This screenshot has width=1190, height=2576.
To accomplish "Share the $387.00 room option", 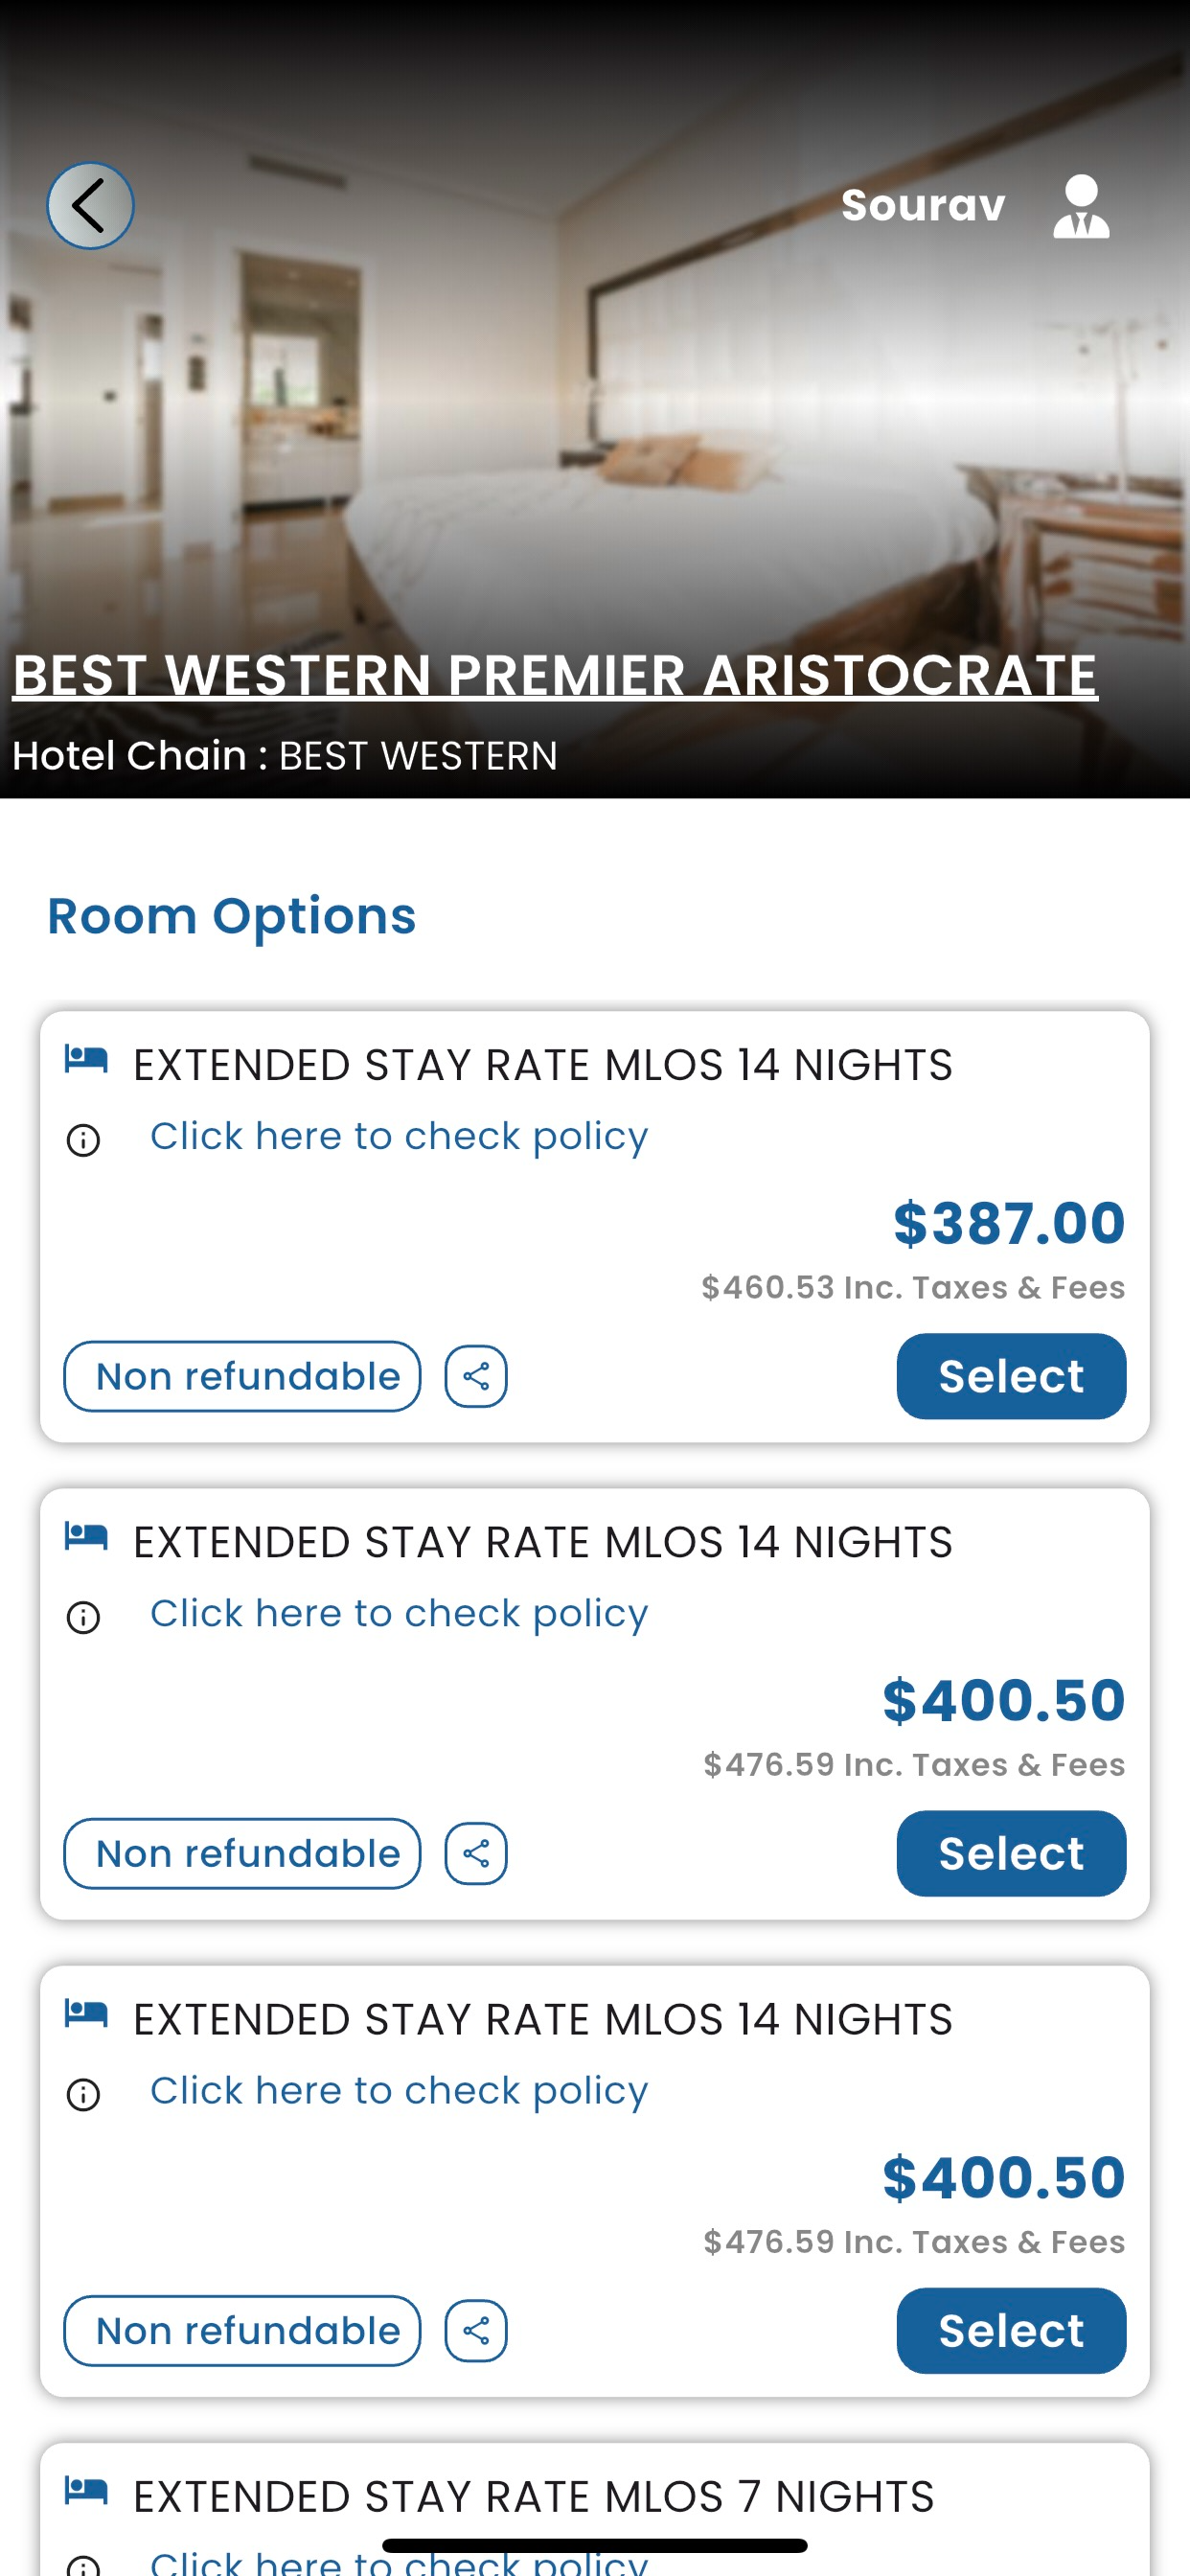I will (476, 1376).
